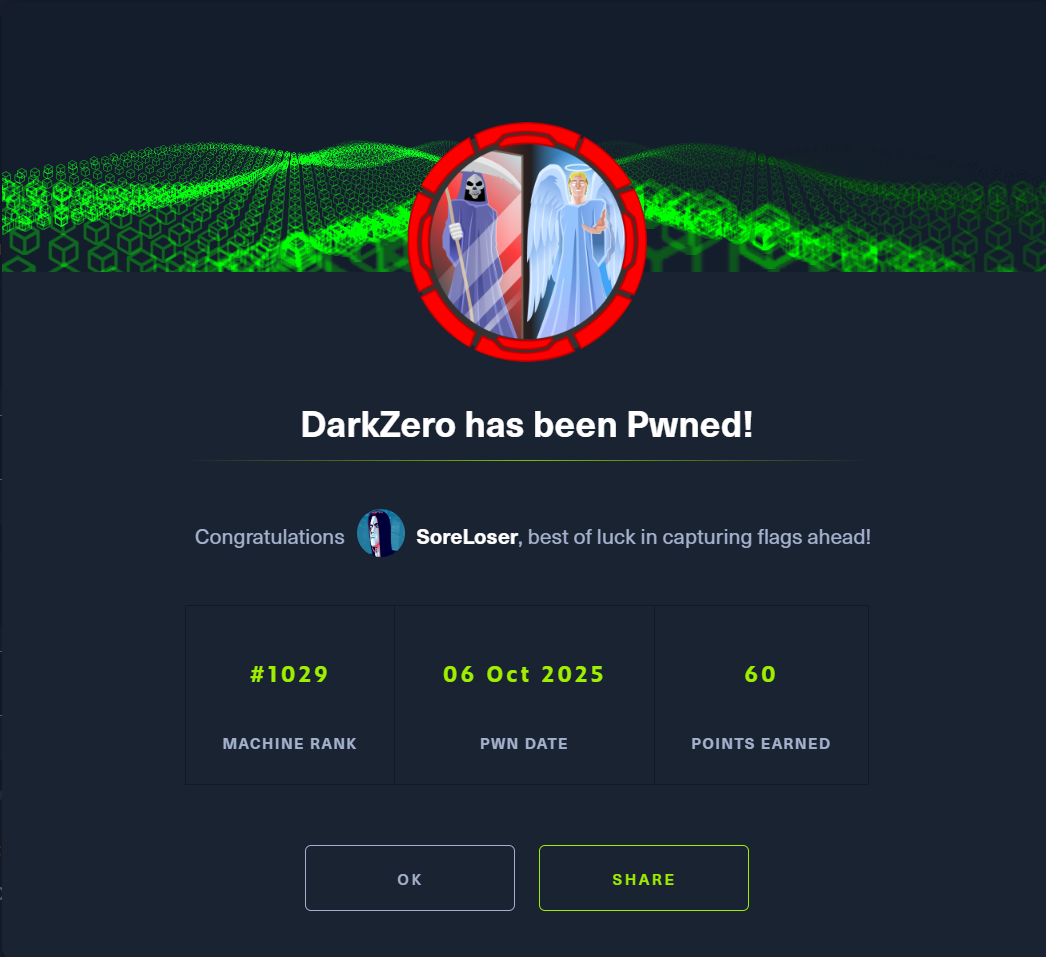Dismiss the dialog with OK

point(410,878)
